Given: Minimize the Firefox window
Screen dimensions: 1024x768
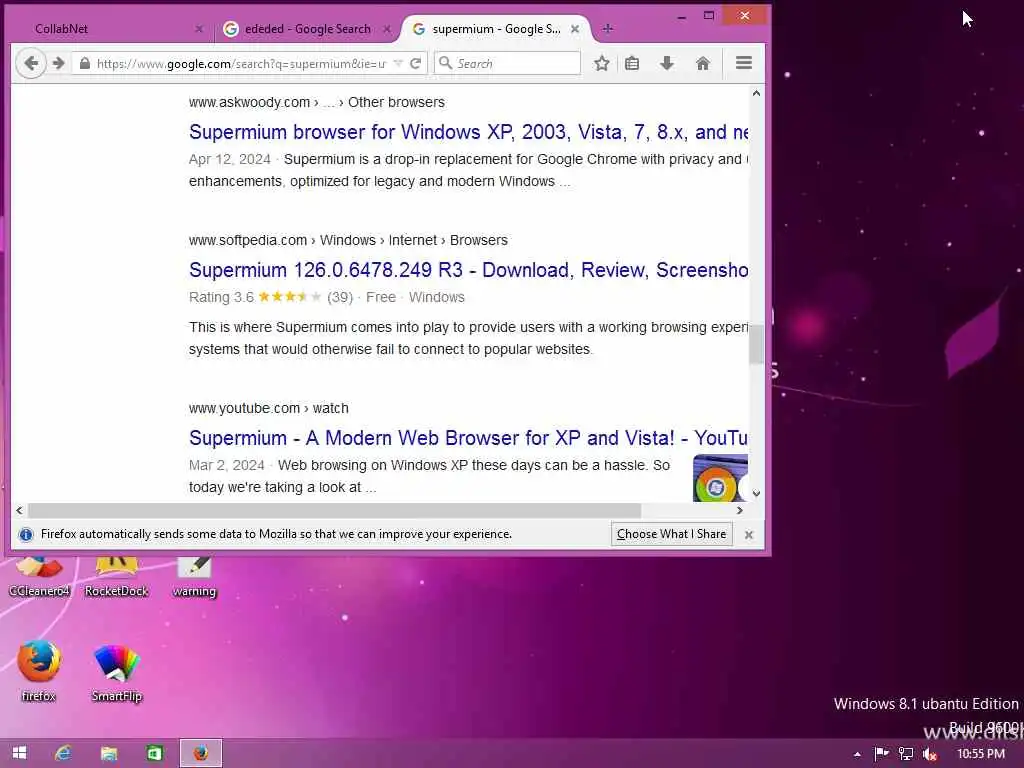Looking at the screenshot, I should (x=682, y=16).
